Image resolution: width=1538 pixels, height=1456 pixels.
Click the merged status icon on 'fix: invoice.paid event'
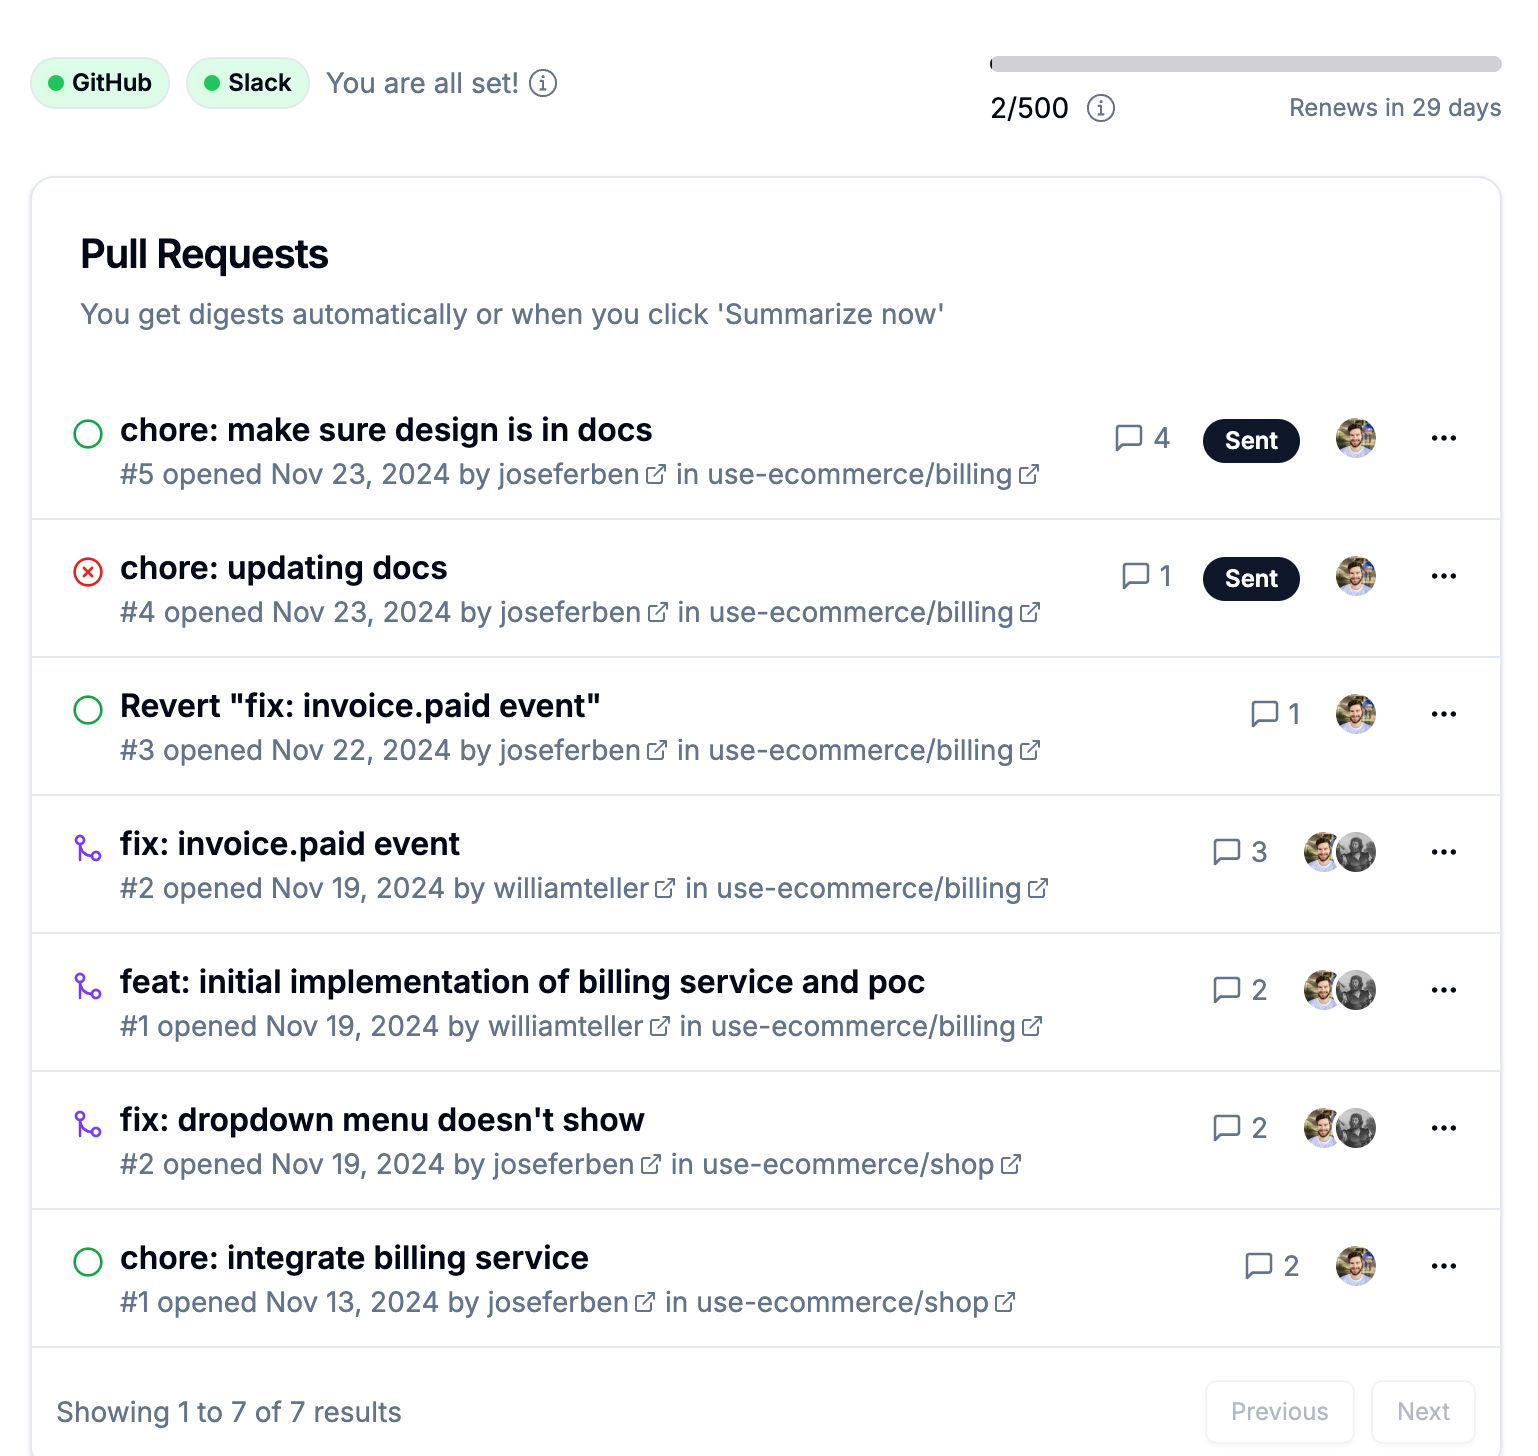[x=88, y=848]
